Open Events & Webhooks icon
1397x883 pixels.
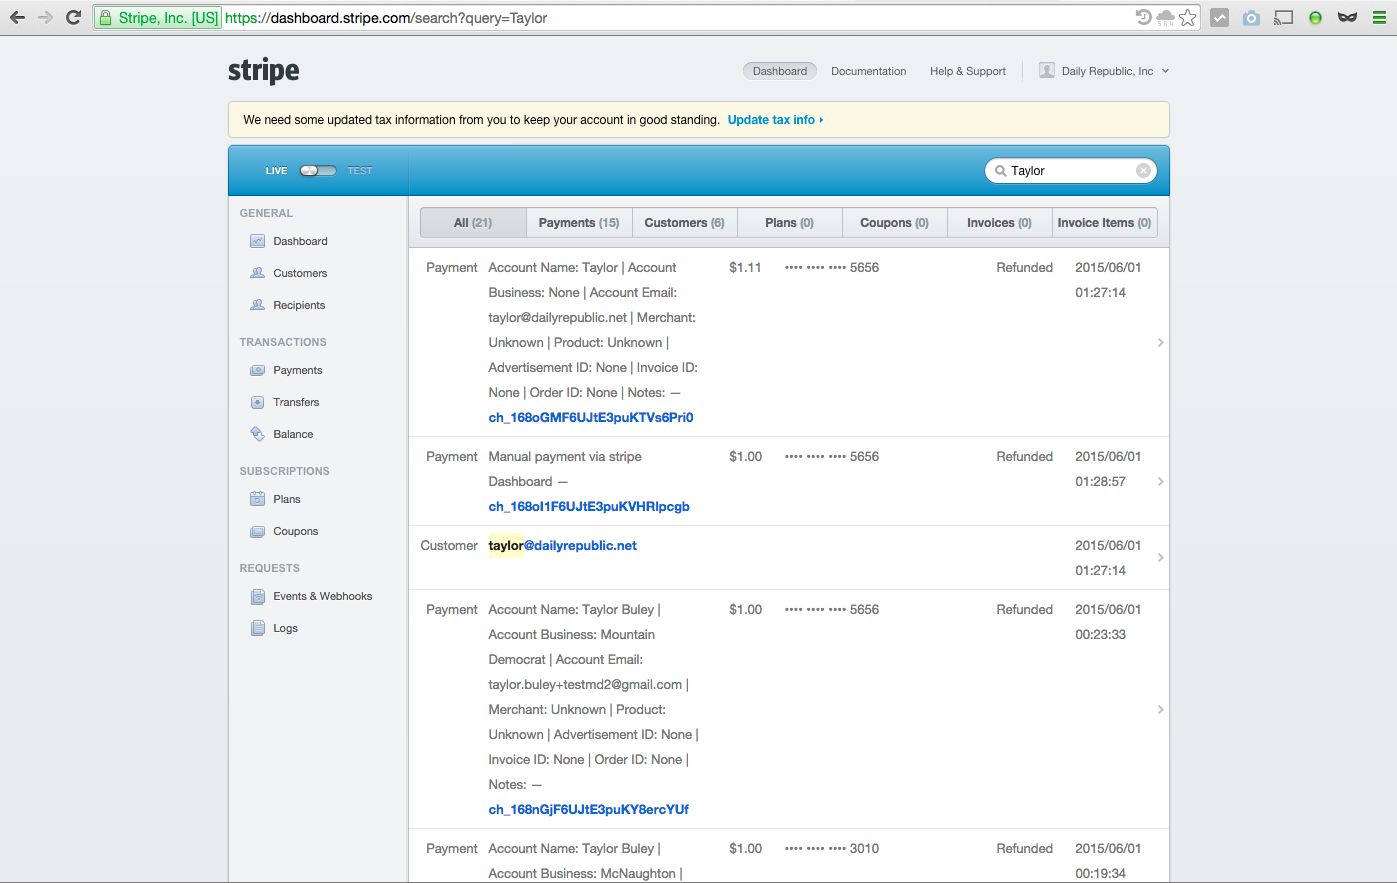257,596
